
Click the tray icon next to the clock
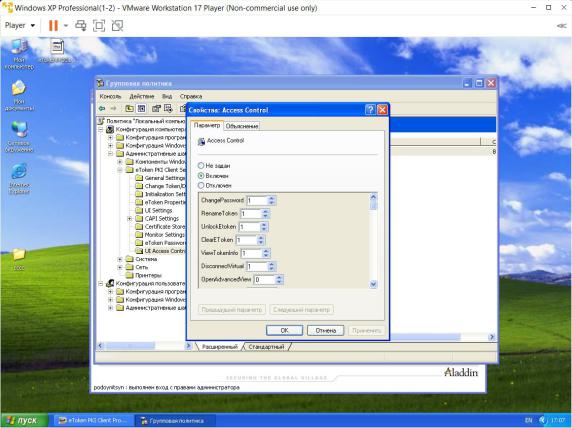pos(543,420)
